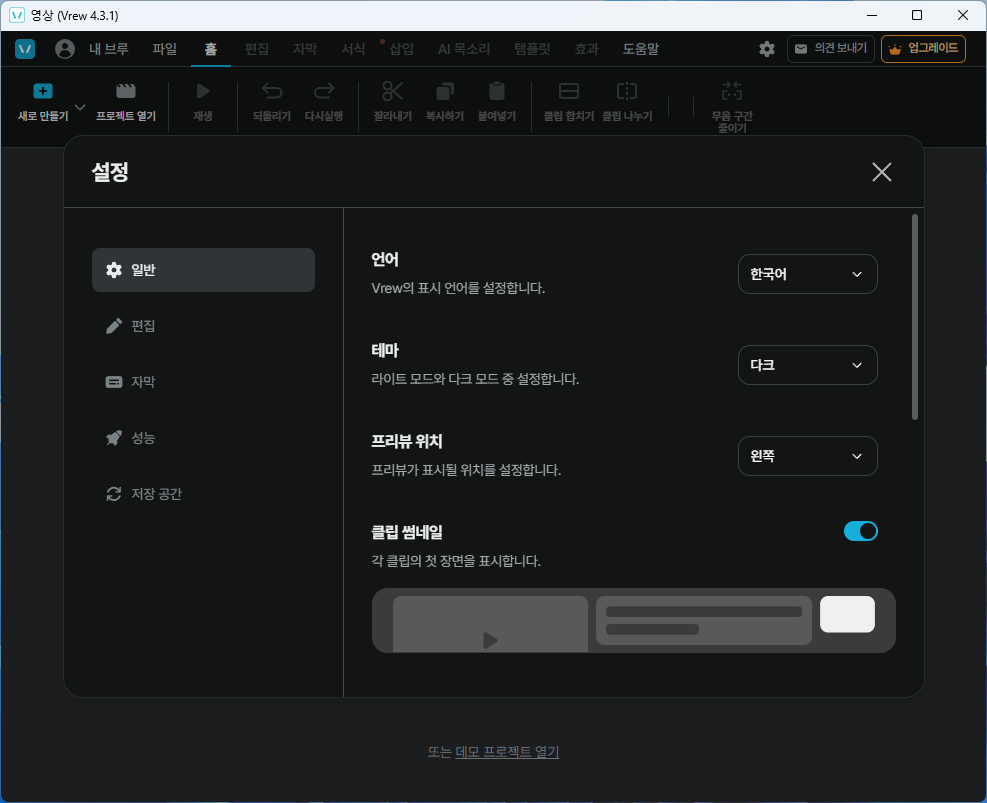Click the 붙여넣기 clipboard icon
Image resolution: width=987 pixels, height=803 pixels.
[497, 91]
